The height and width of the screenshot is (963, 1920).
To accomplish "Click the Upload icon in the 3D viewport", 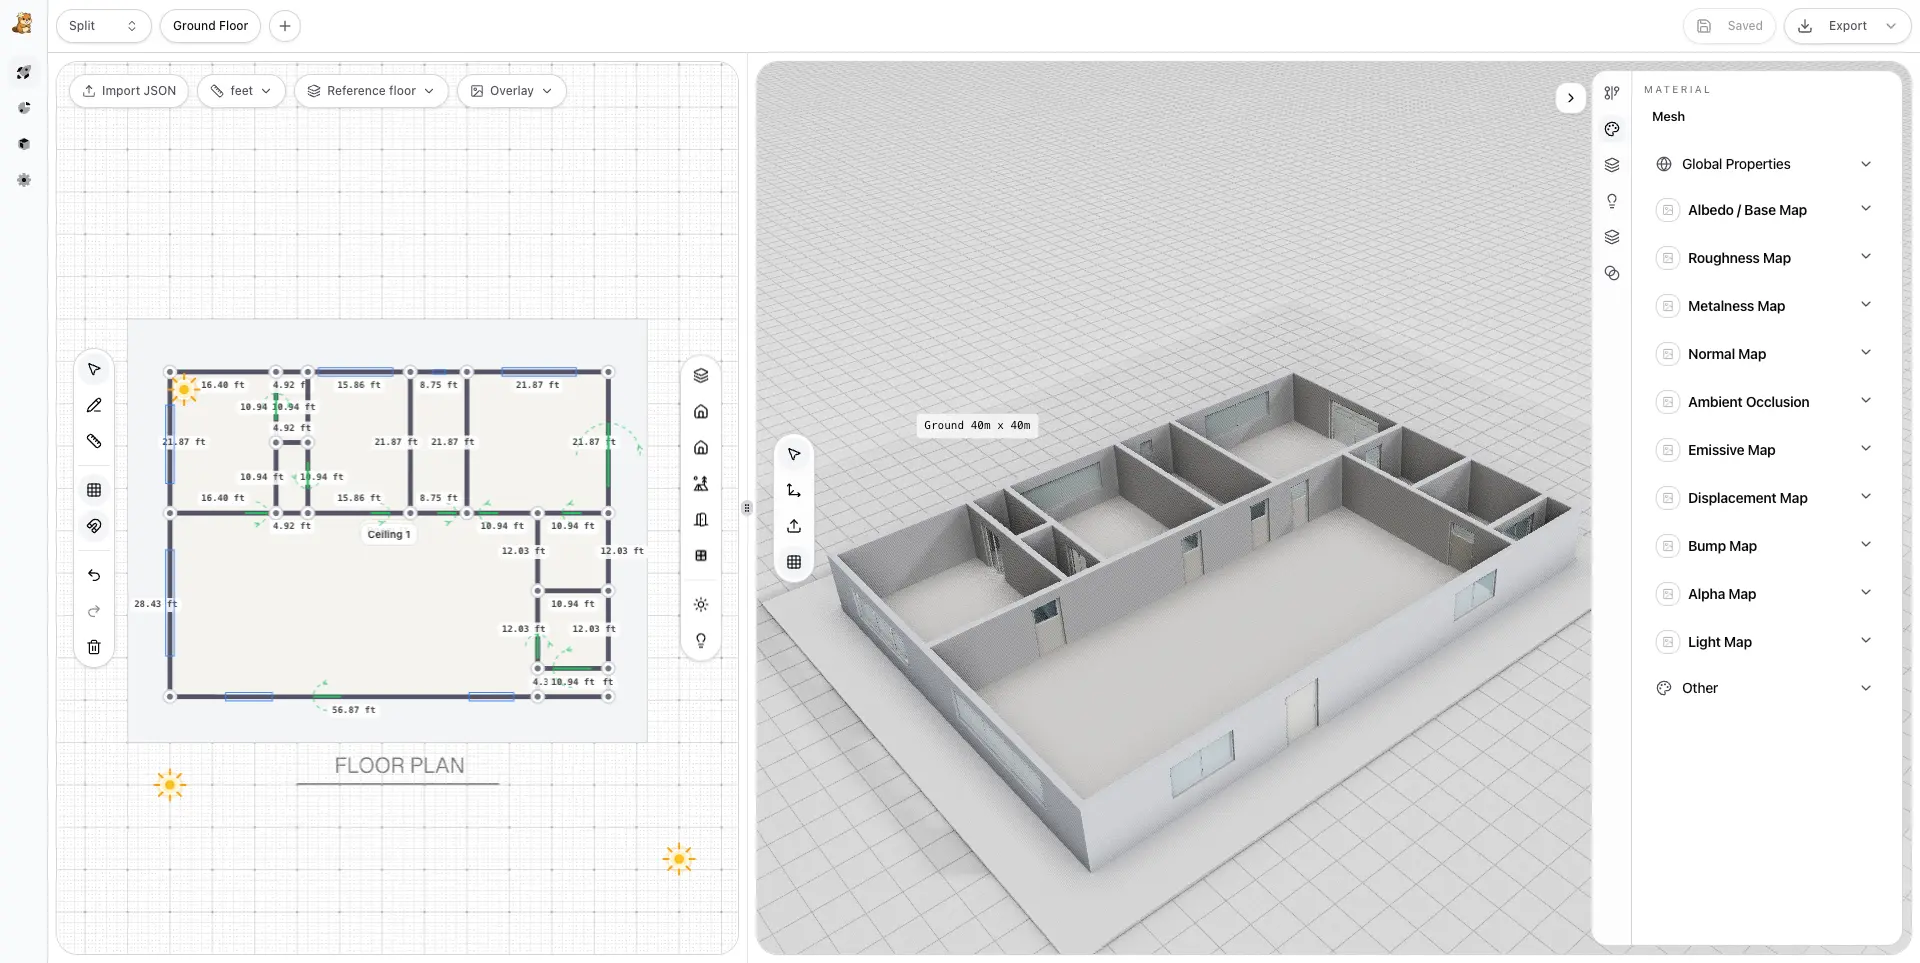I will 793,525.
